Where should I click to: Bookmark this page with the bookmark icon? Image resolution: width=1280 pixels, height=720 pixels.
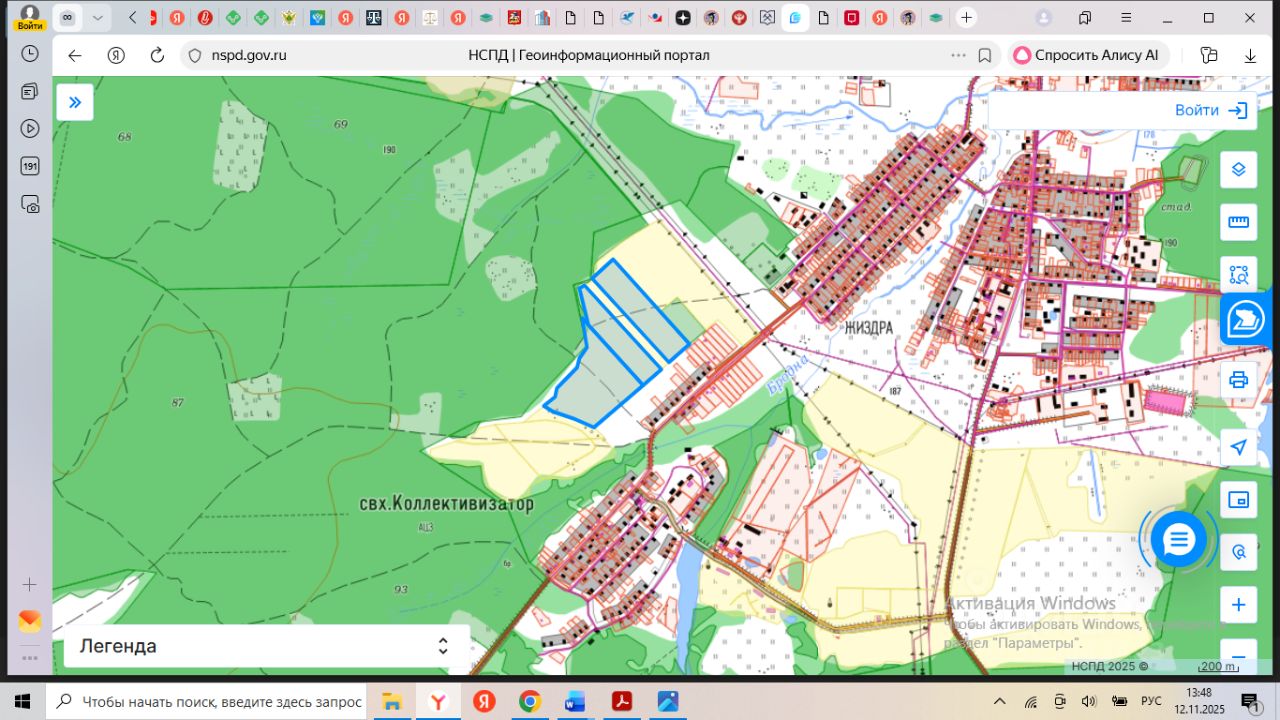pyautogui.click(x=985, y=55)
